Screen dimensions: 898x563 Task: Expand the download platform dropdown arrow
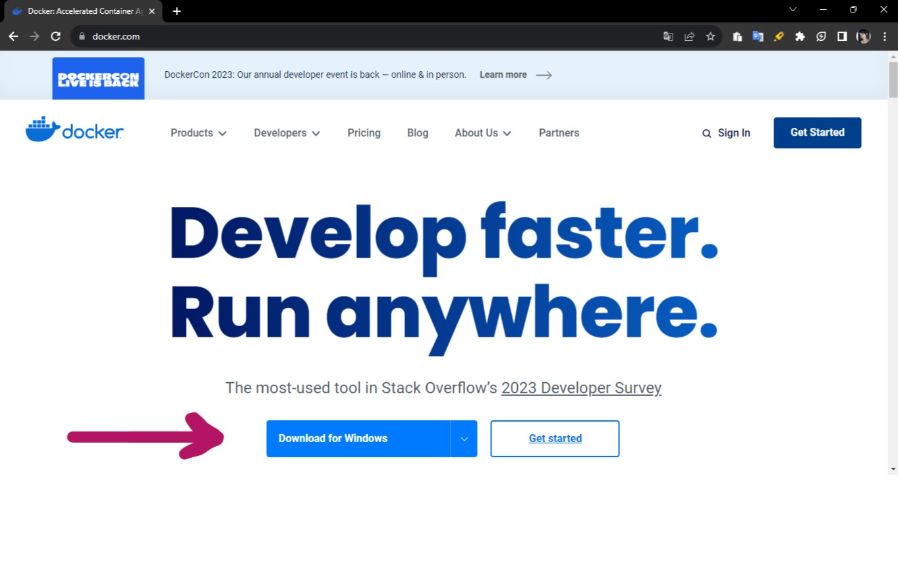pos(464,439)
